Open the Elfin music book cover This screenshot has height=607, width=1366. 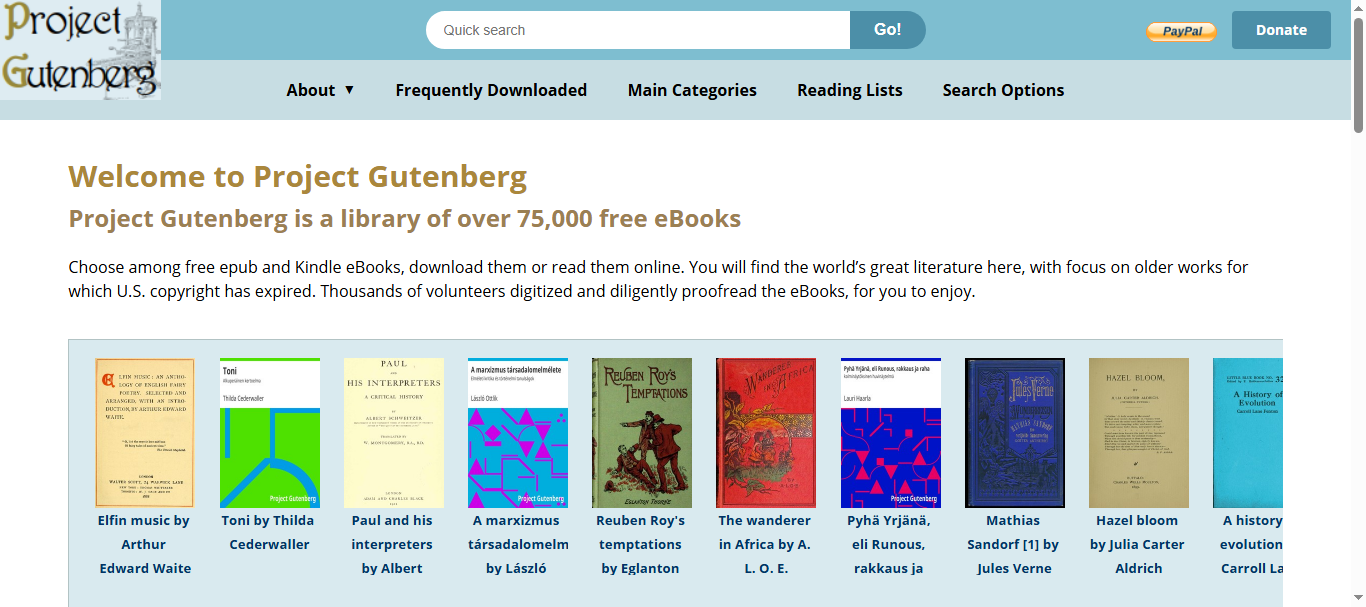pos(144,433)
